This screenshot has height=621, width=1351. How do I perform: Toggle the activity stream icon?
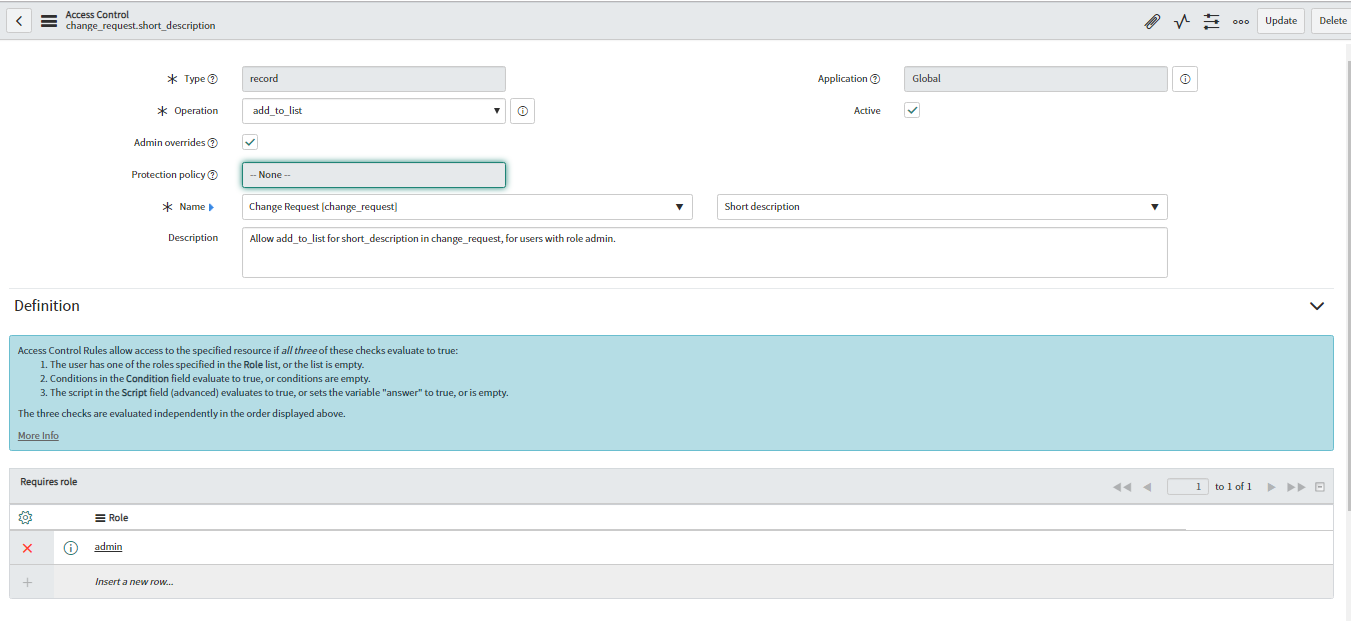point(1181,20)
